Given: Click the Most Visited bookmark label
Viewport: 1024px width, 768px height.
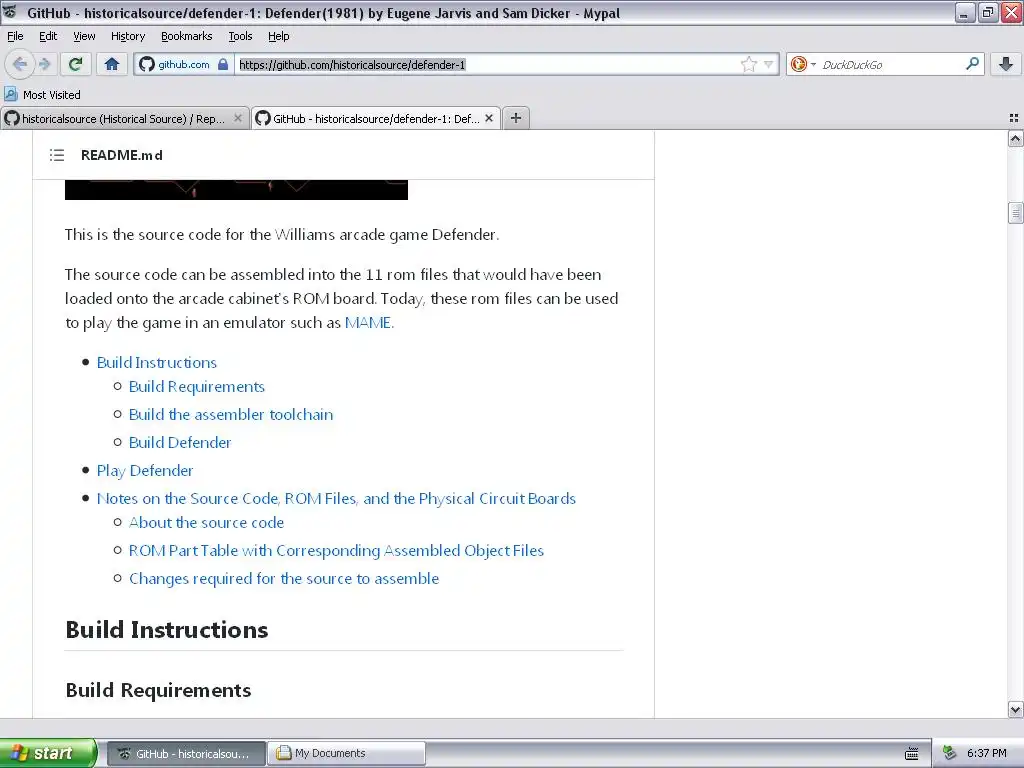Looking at the screenshot, I should click(52, 95).
